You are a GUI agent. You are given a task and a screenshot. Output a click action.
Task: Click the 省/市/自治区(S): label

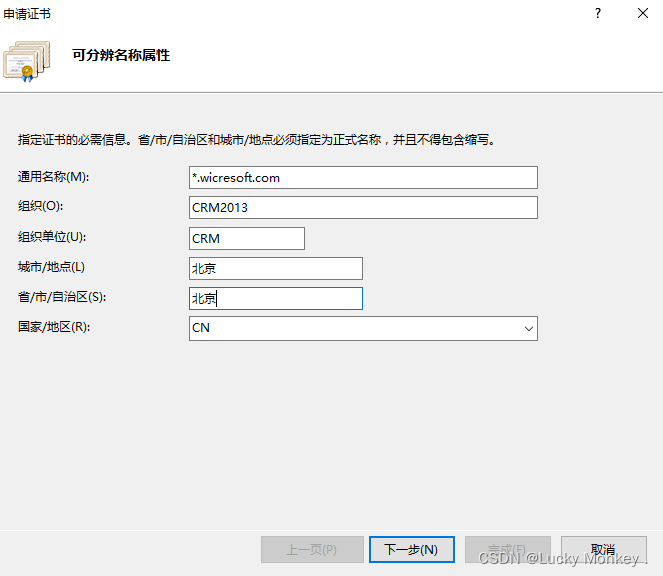pos(62,297)
